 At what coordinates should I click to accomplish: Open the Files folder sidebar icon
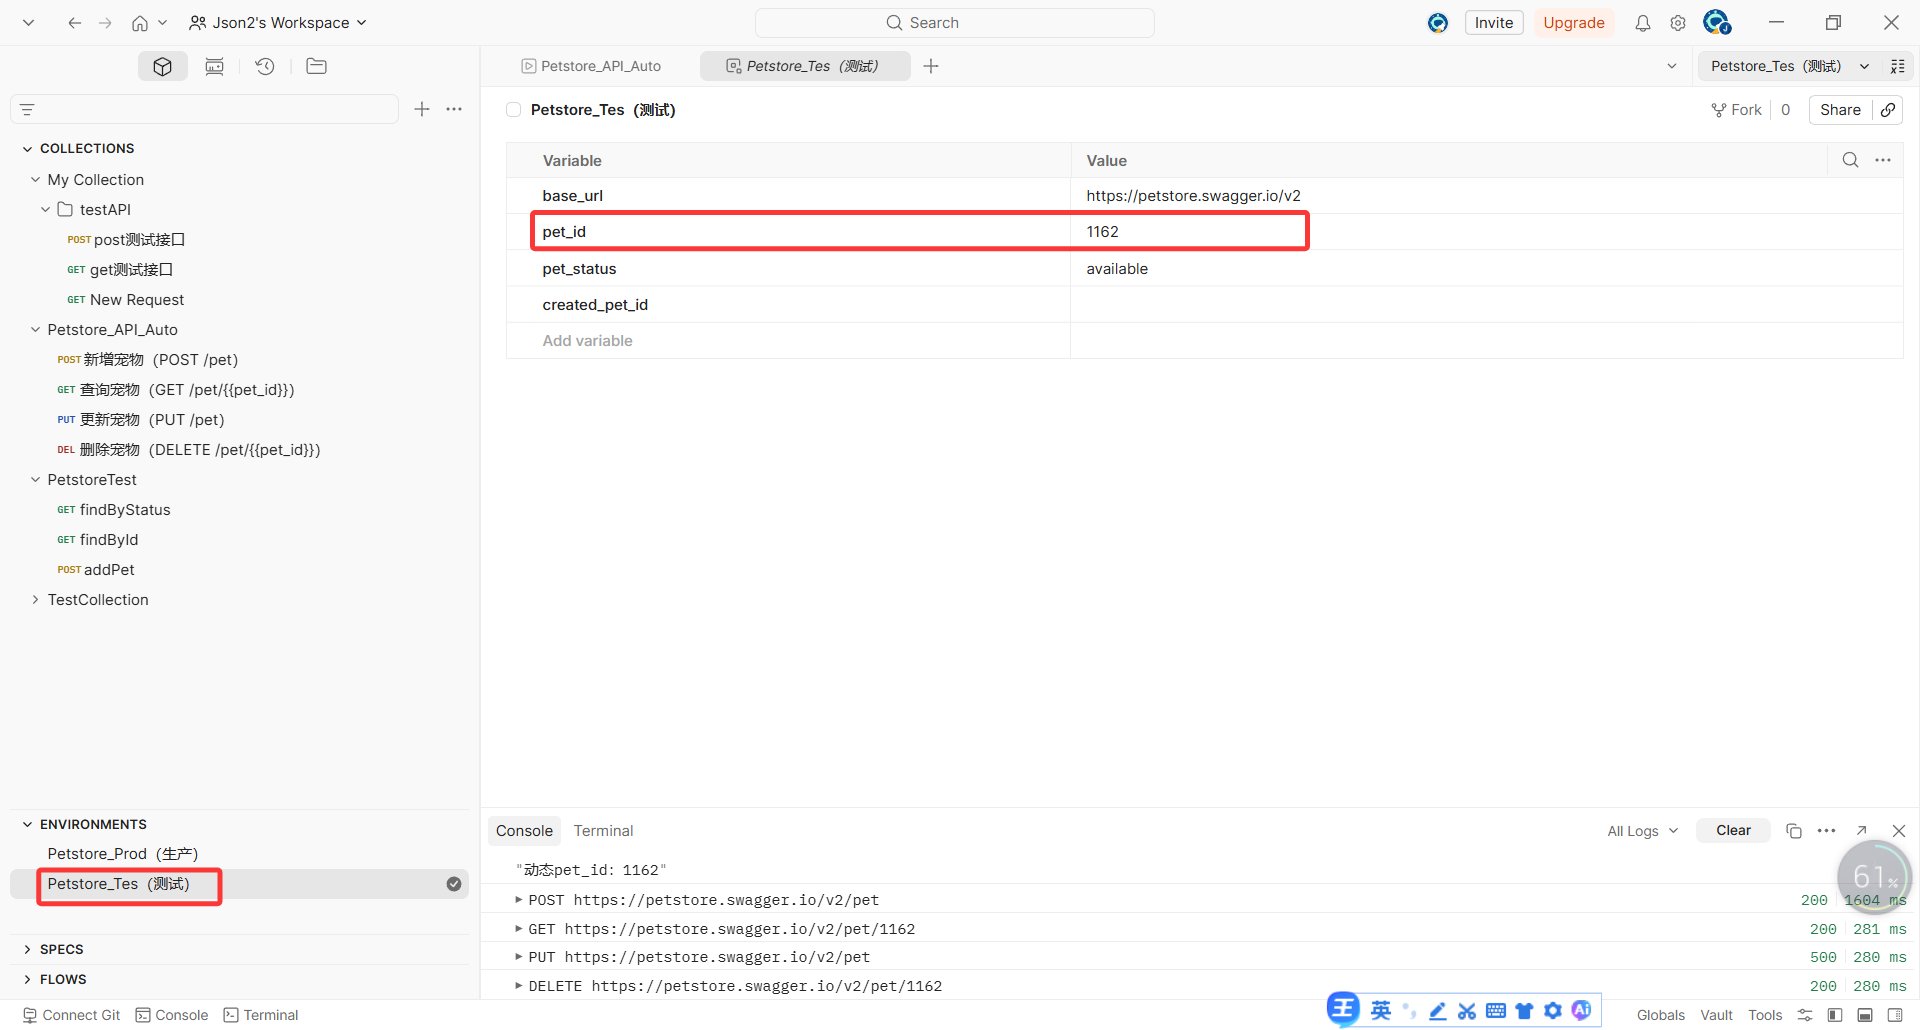(x=316, y=66)
